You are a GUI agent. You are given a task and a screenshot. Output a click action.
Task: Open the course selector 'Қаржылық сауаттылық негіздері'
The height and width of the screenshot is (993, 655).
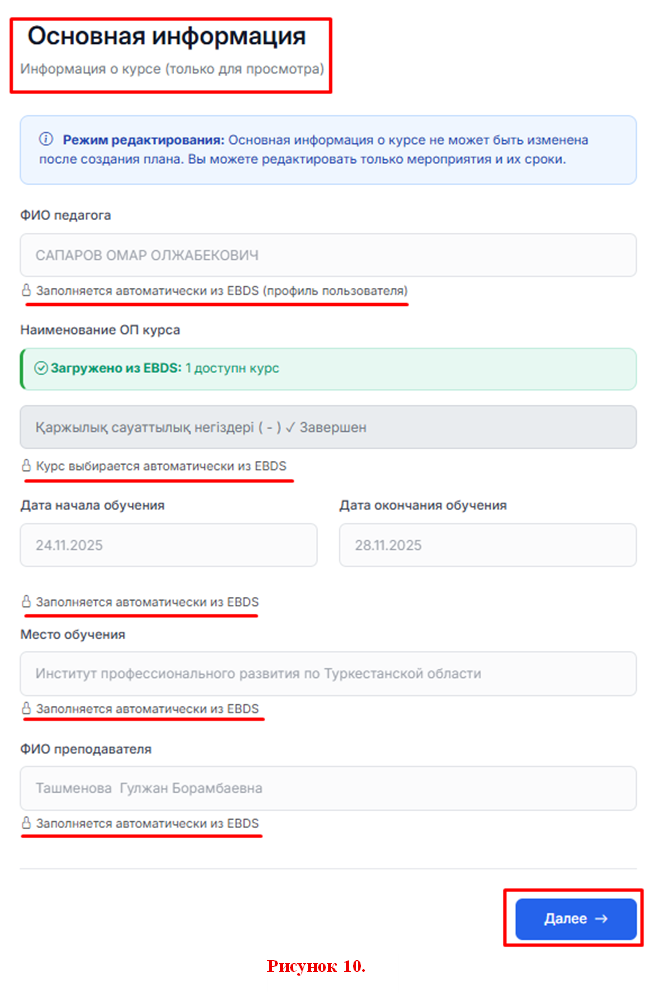[328, 427]
